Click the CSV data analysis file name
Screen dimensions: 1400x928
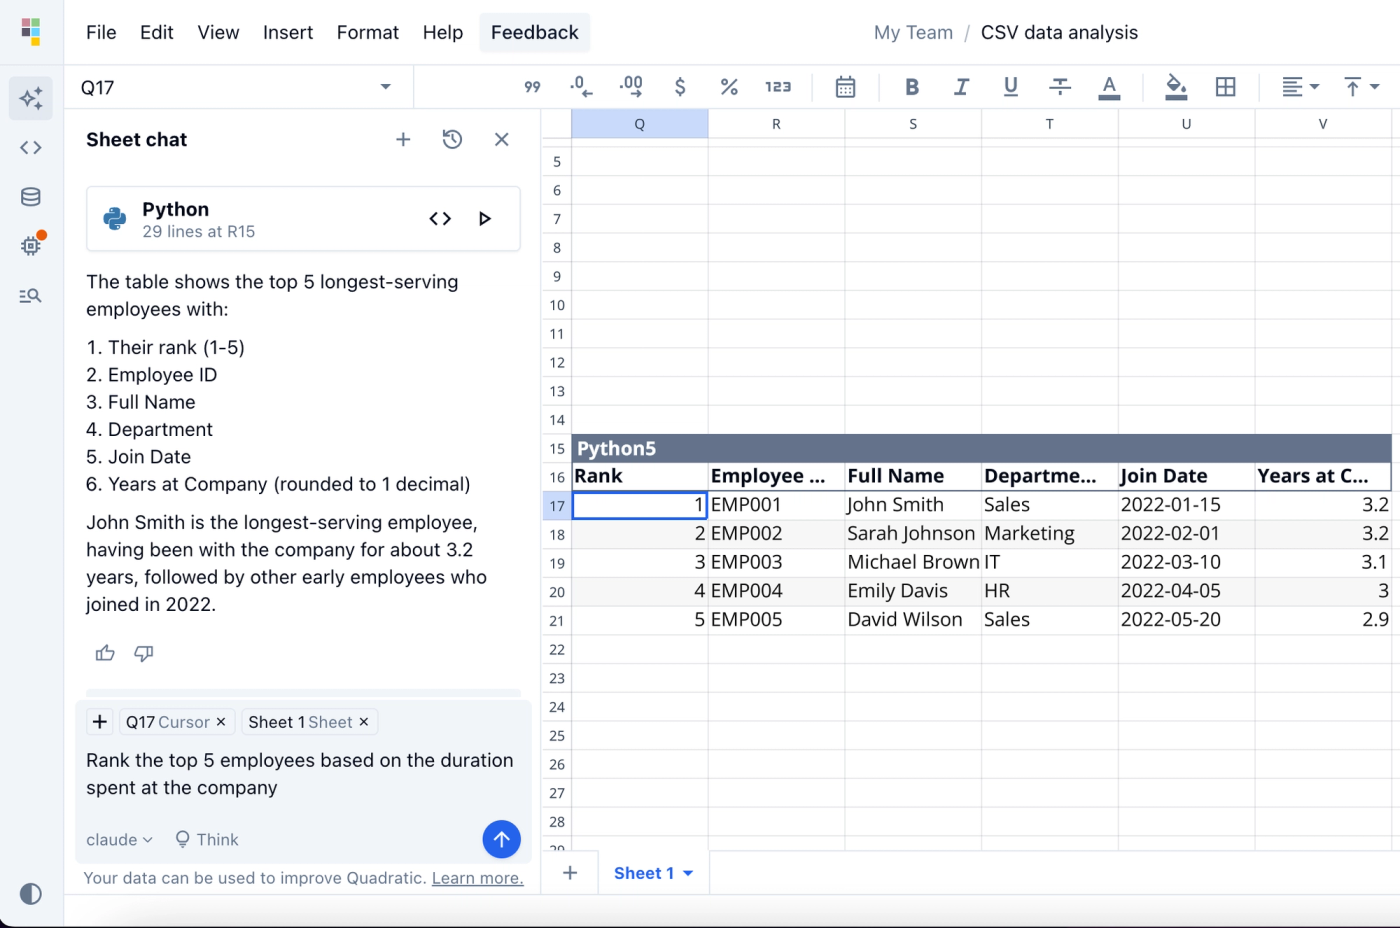1059,32
